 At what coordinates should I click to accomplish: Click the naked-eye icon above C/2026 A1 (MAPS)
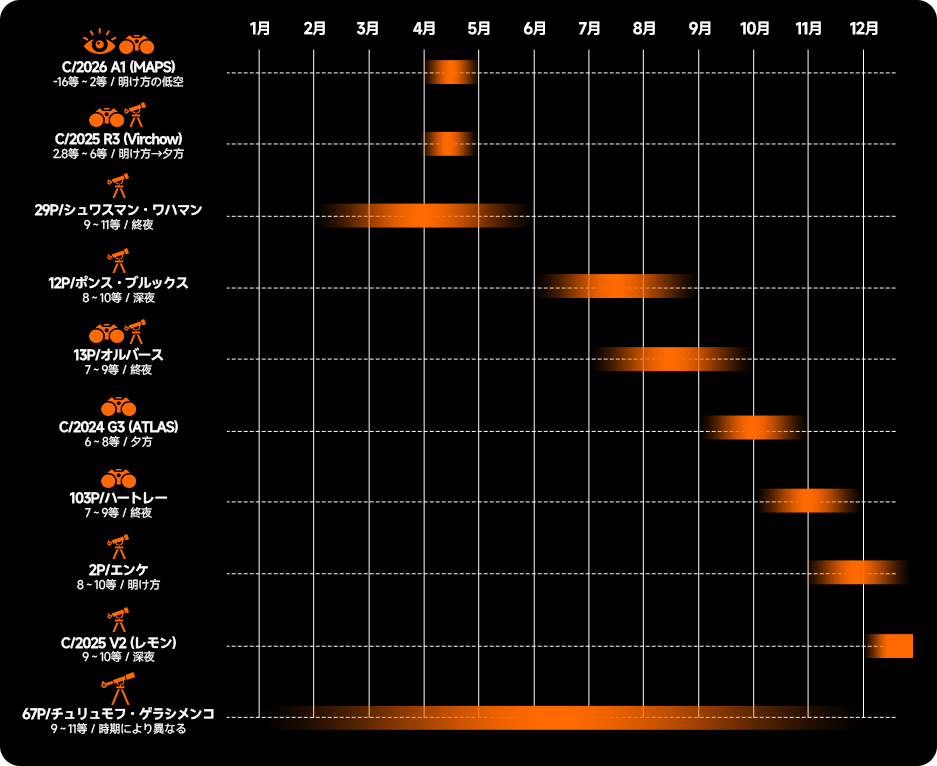click(x=99, y=43)
